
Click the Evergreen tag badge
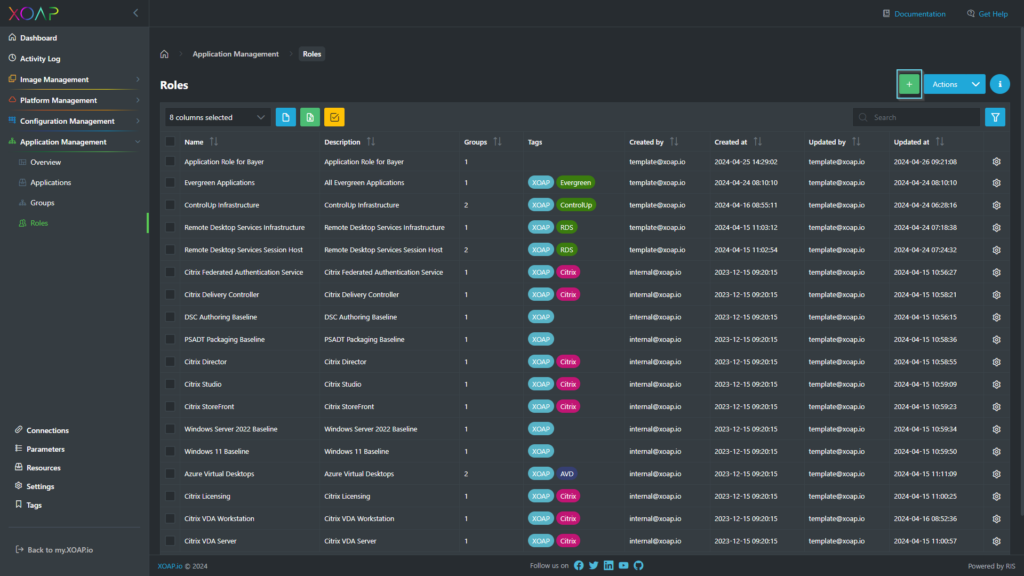click(x=575, y=183)
